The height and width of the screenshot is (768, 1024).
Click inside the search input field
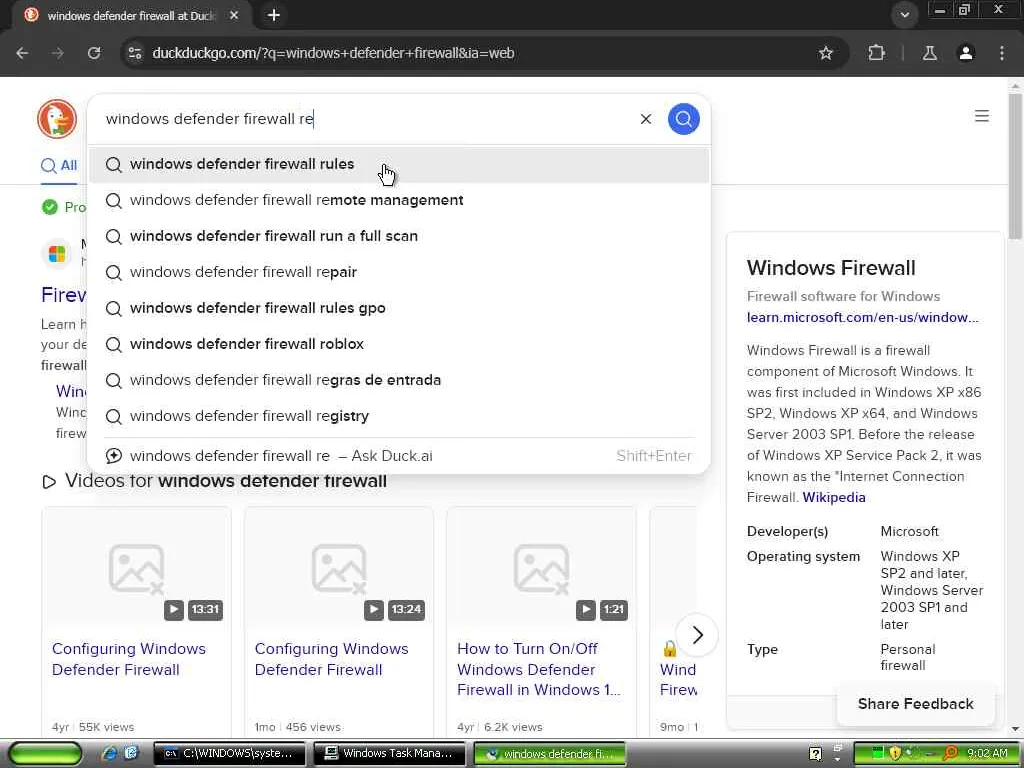[366, 119]
